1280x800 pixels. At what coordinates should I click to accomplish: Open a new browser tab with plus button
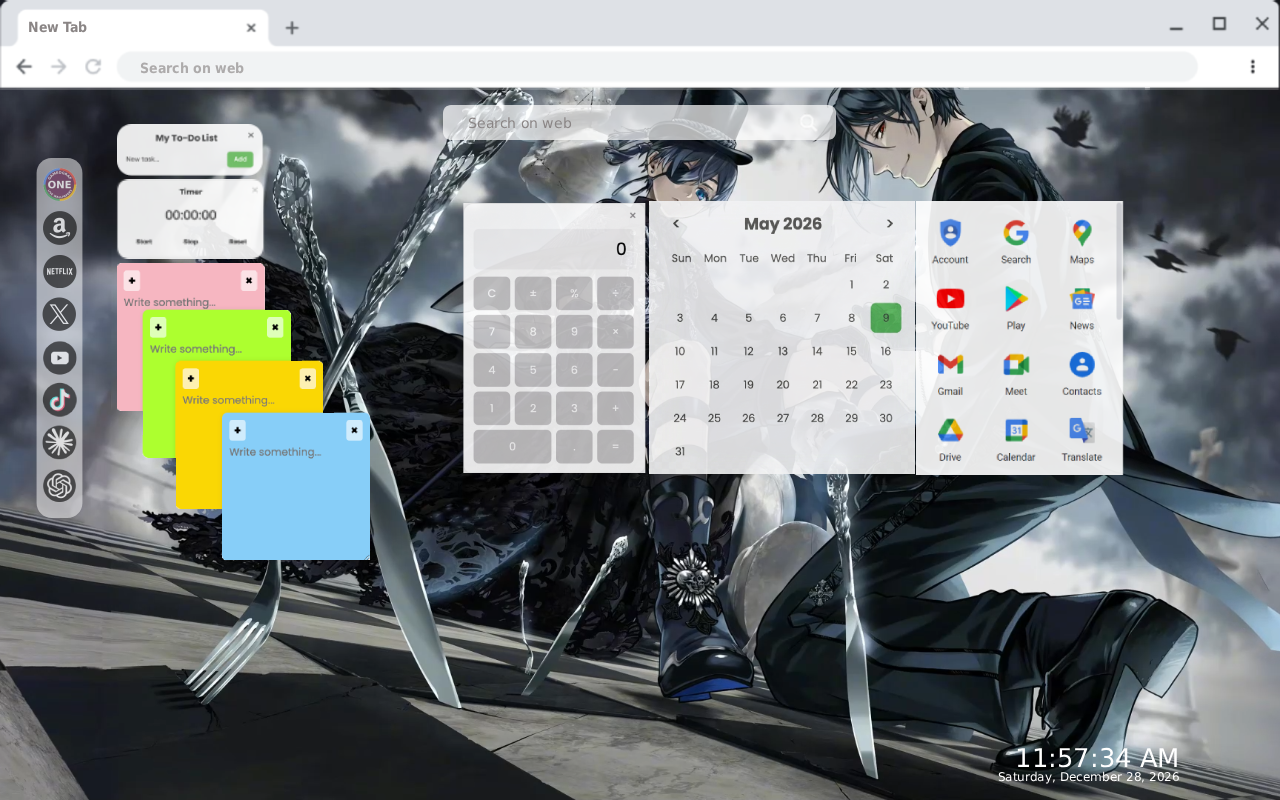pyautogui.click(x=292, y=28)
